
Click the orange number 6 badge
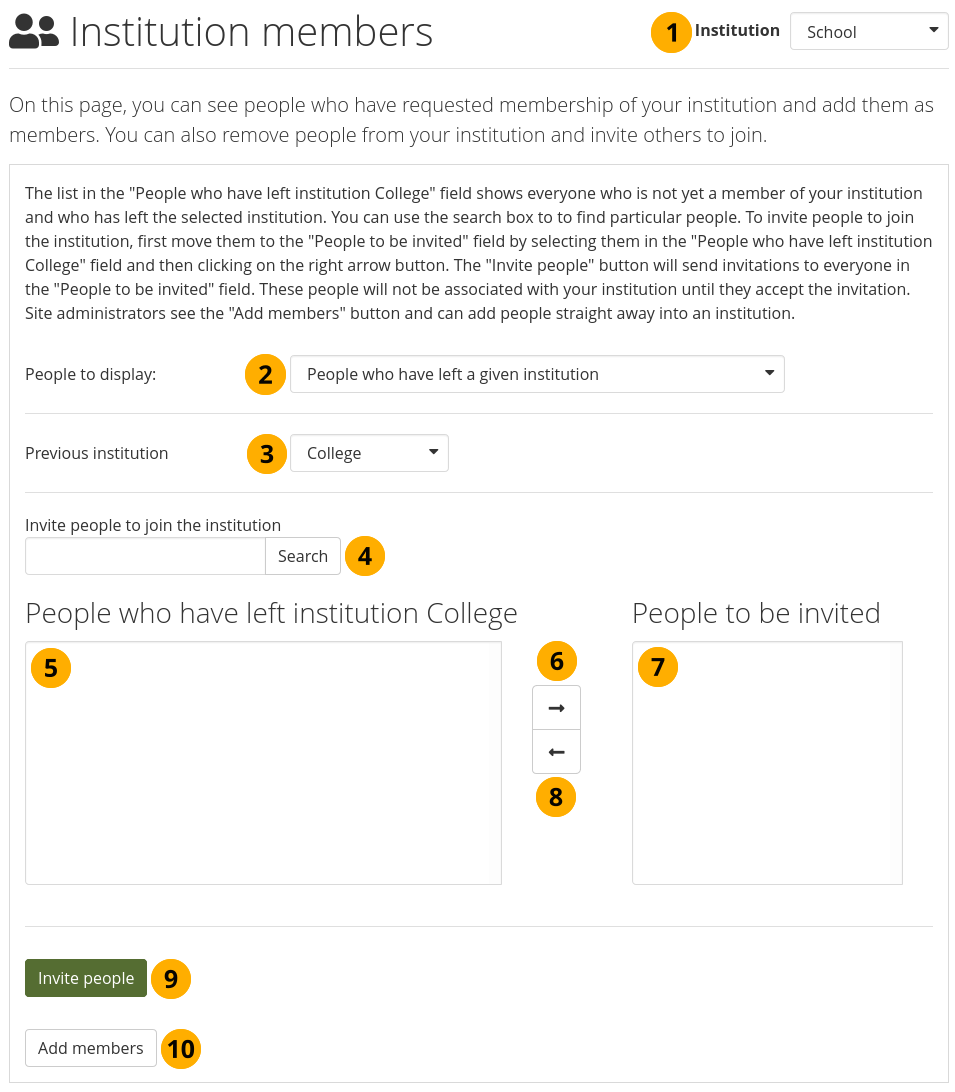click(x=557, y=661)
